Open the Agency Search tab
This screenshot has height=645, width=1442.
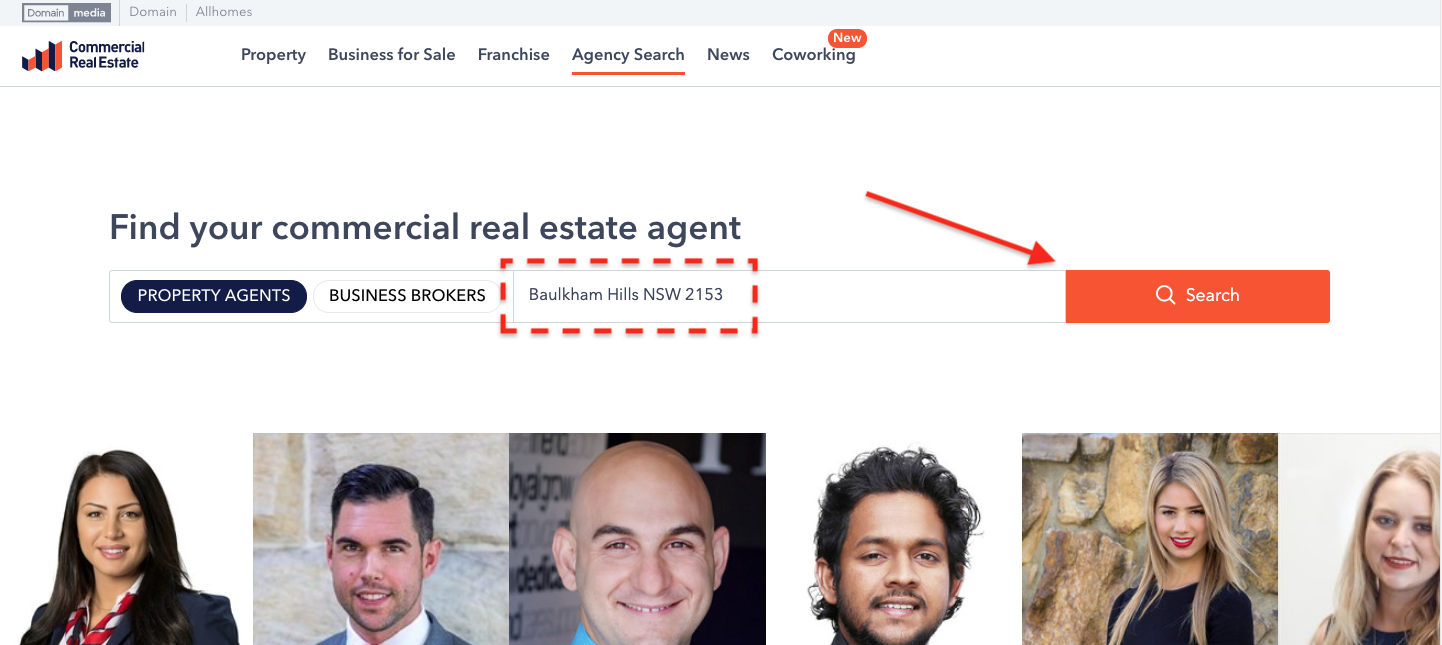tap(628, 55)
